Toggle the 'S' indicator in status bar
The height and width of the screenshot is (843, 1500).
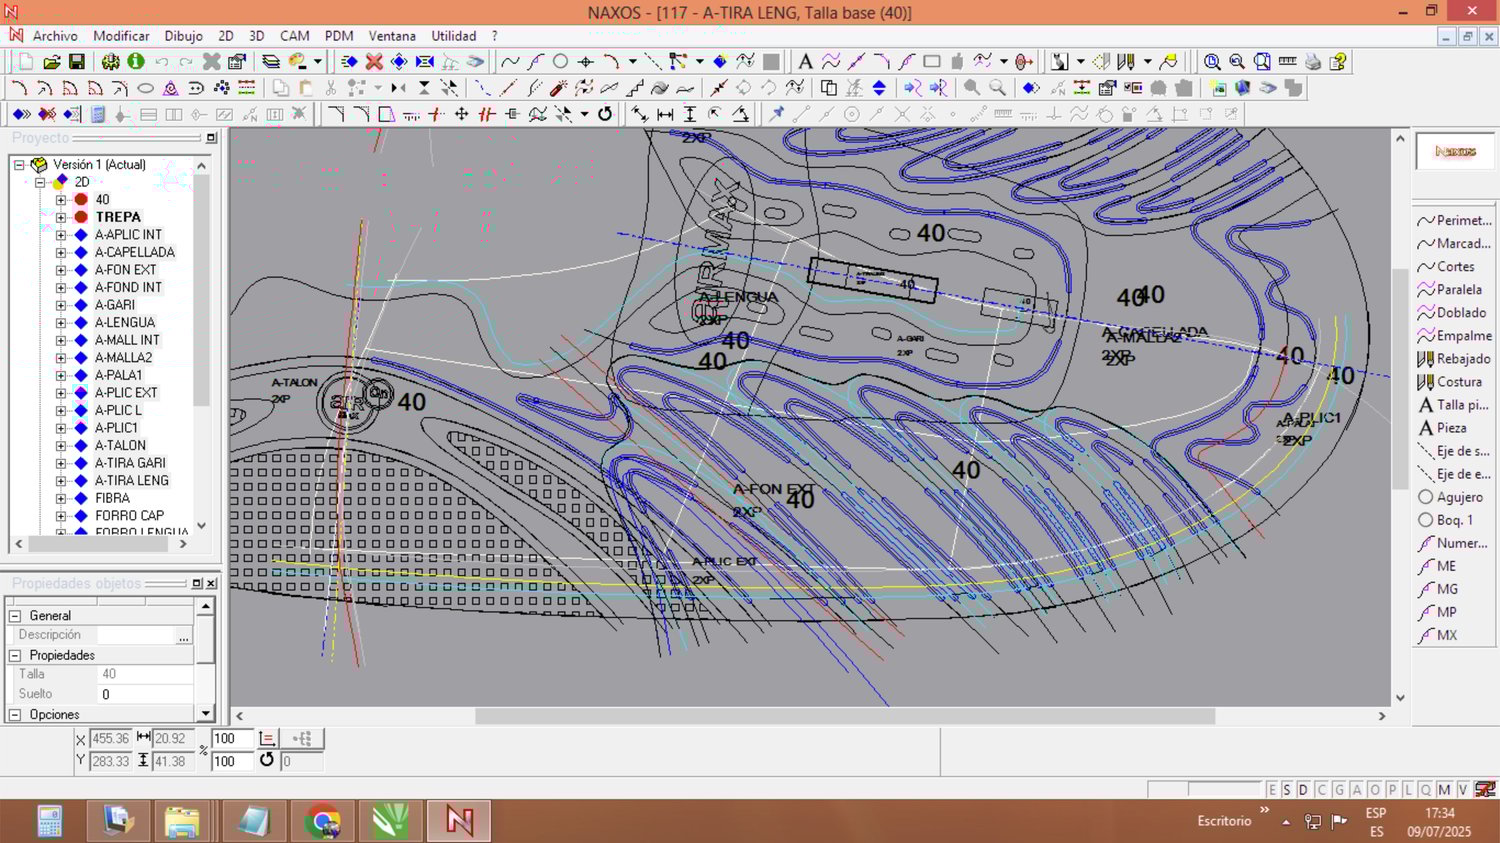(1287, 790)
